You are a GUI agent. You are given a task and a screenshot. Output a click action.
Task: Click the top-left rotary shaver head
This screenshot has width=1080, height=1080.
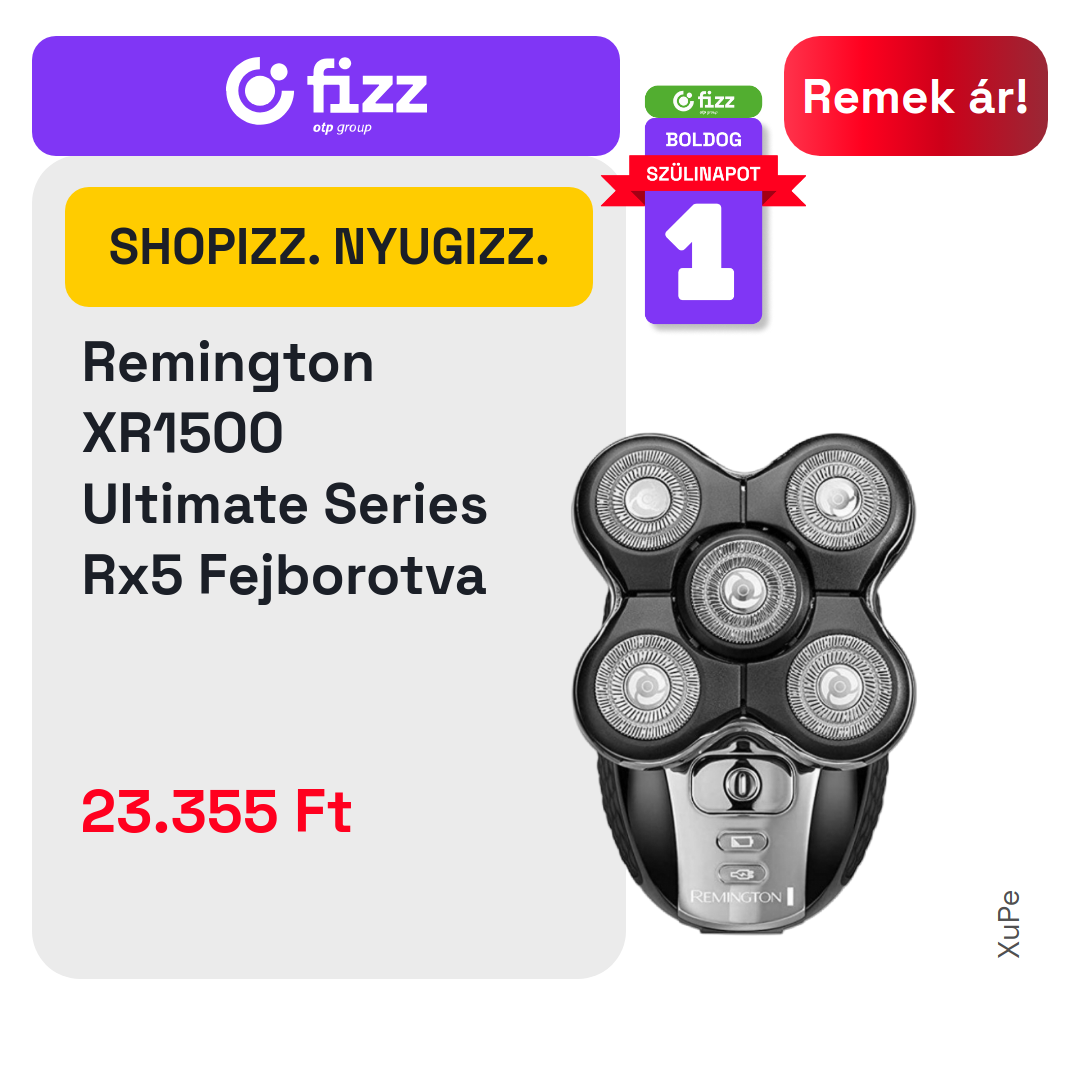coord(647,499)
